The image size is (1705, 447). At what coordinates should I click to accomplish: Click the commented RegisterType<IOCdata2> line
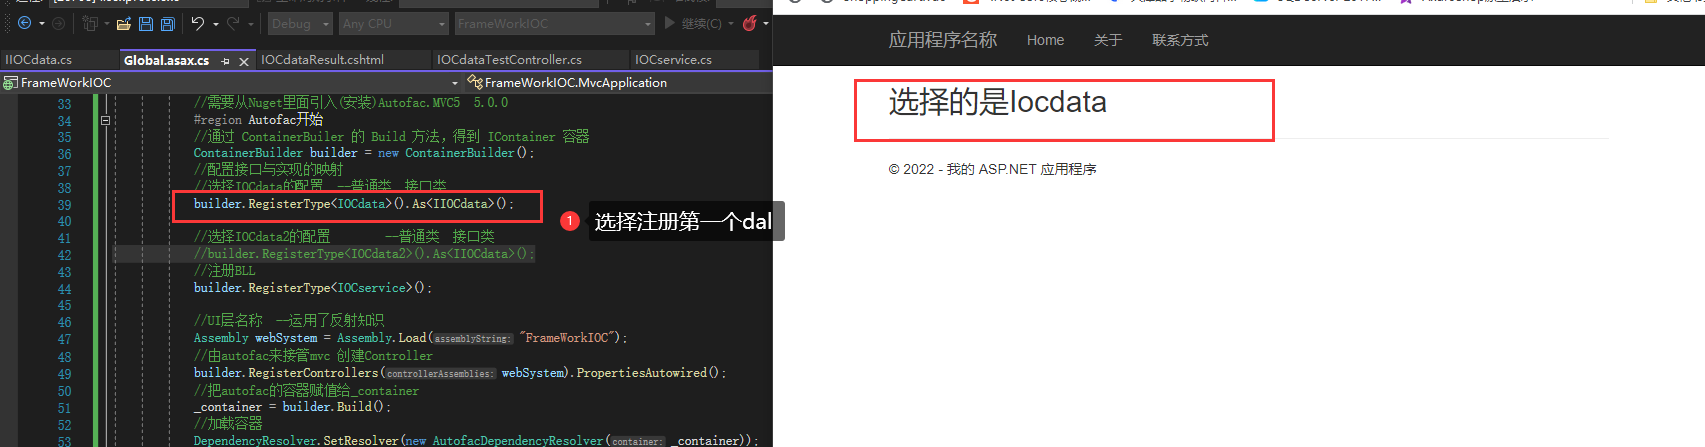pos(364,254)
